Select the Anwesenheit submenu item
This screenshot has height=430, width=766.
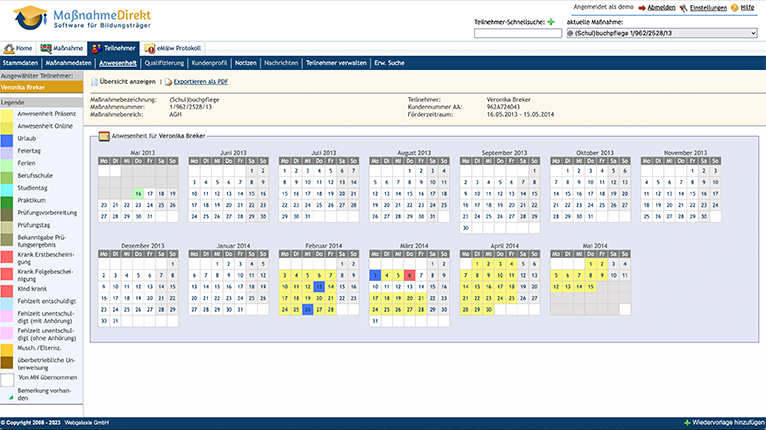pyautogui.click(x=118, y=63)
